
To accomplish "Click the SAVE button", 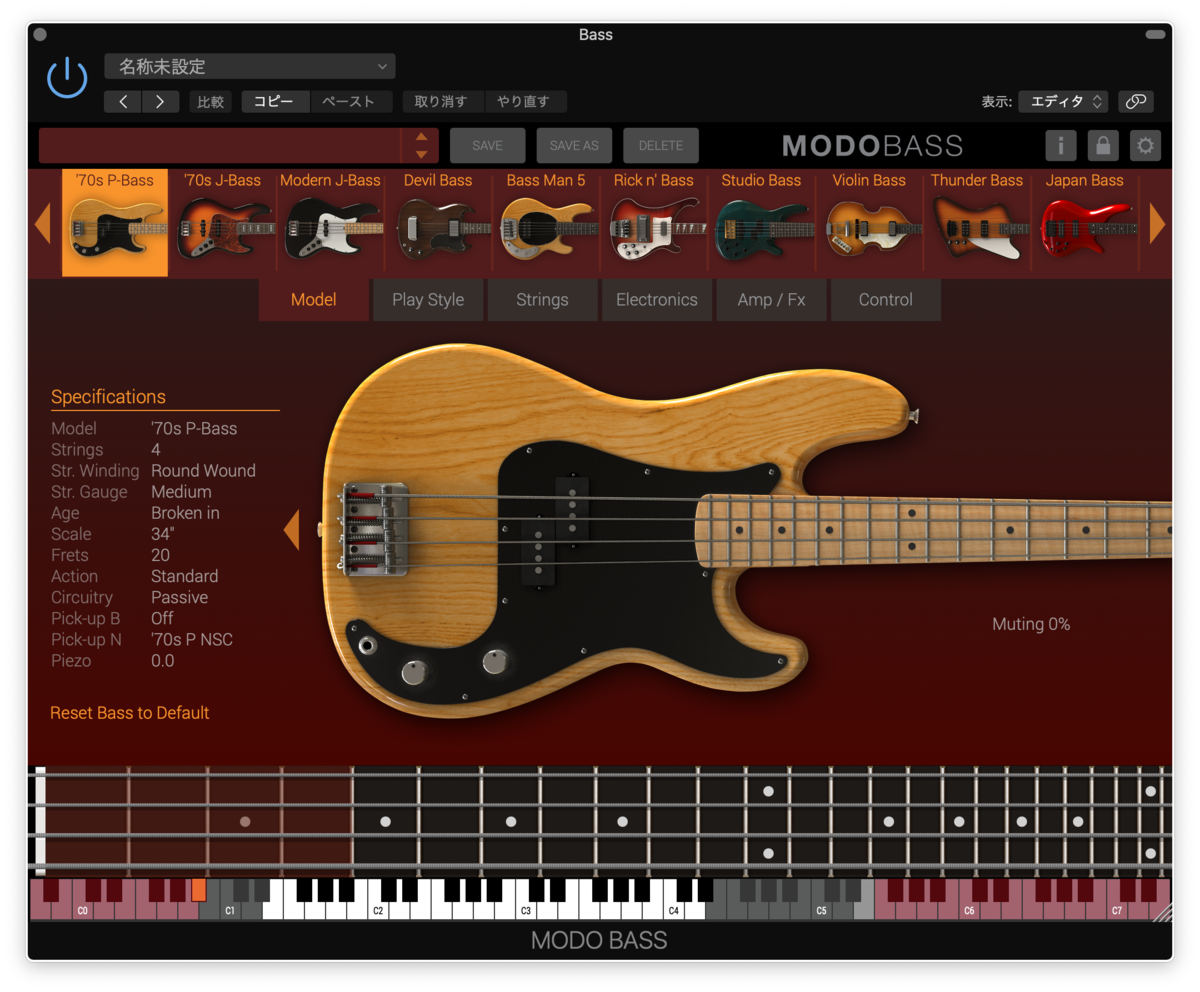I will point(487,145).
